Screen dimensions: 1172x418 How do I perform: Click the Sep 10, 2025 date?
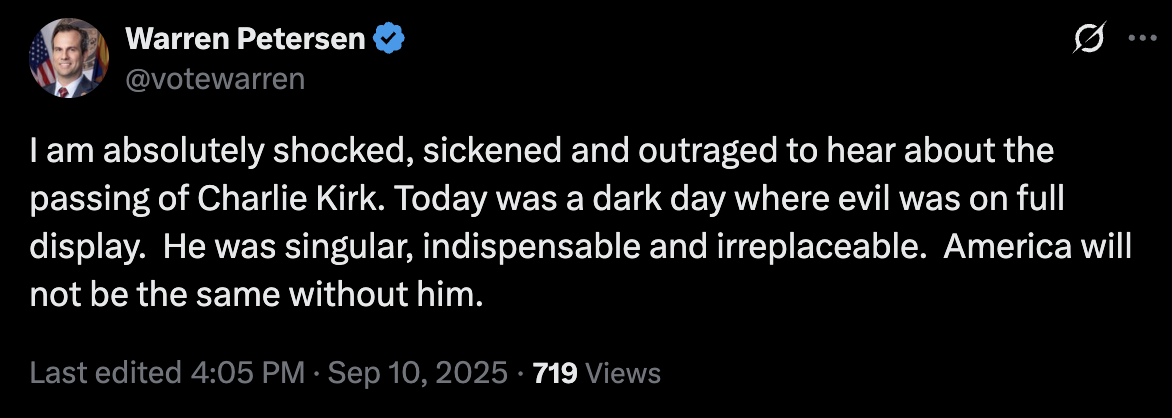[418, 373]
